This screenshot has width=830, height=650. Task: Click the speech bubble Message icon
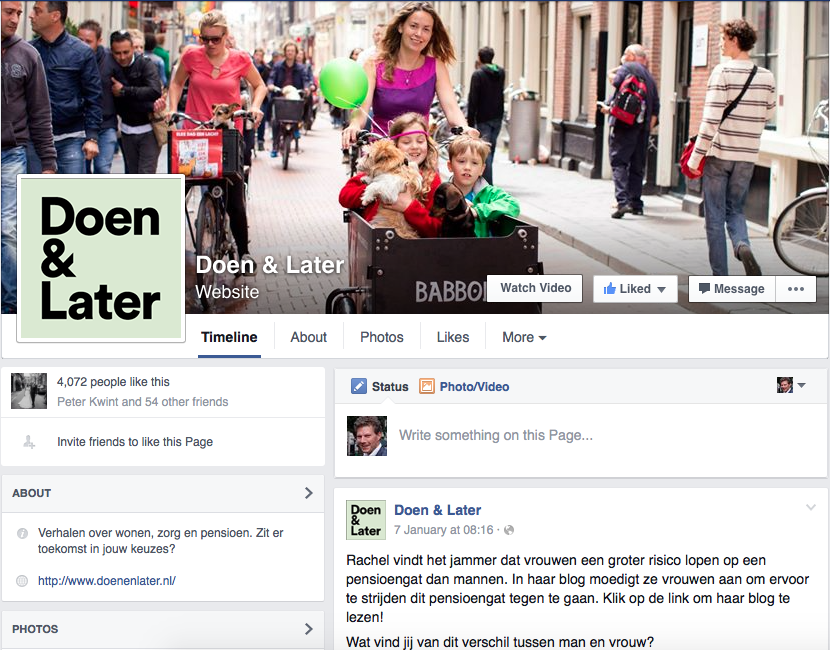tap(704, 288)
